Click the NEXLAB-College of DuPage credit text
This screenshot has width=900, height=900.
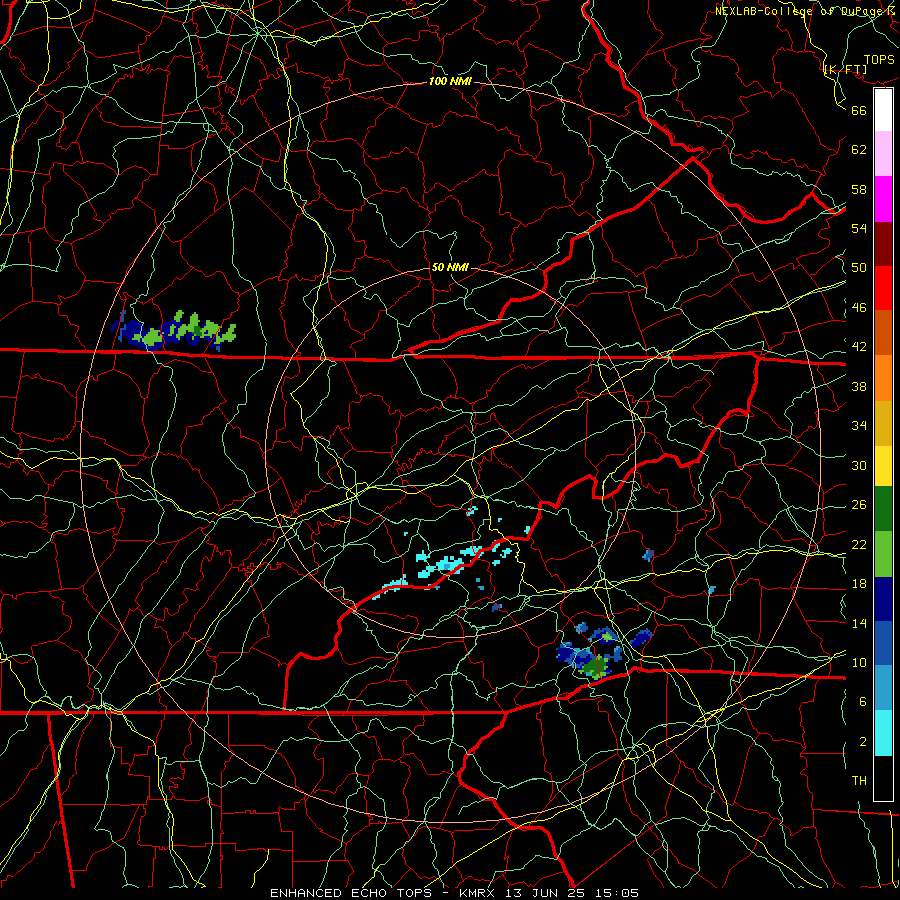(805, 11)
